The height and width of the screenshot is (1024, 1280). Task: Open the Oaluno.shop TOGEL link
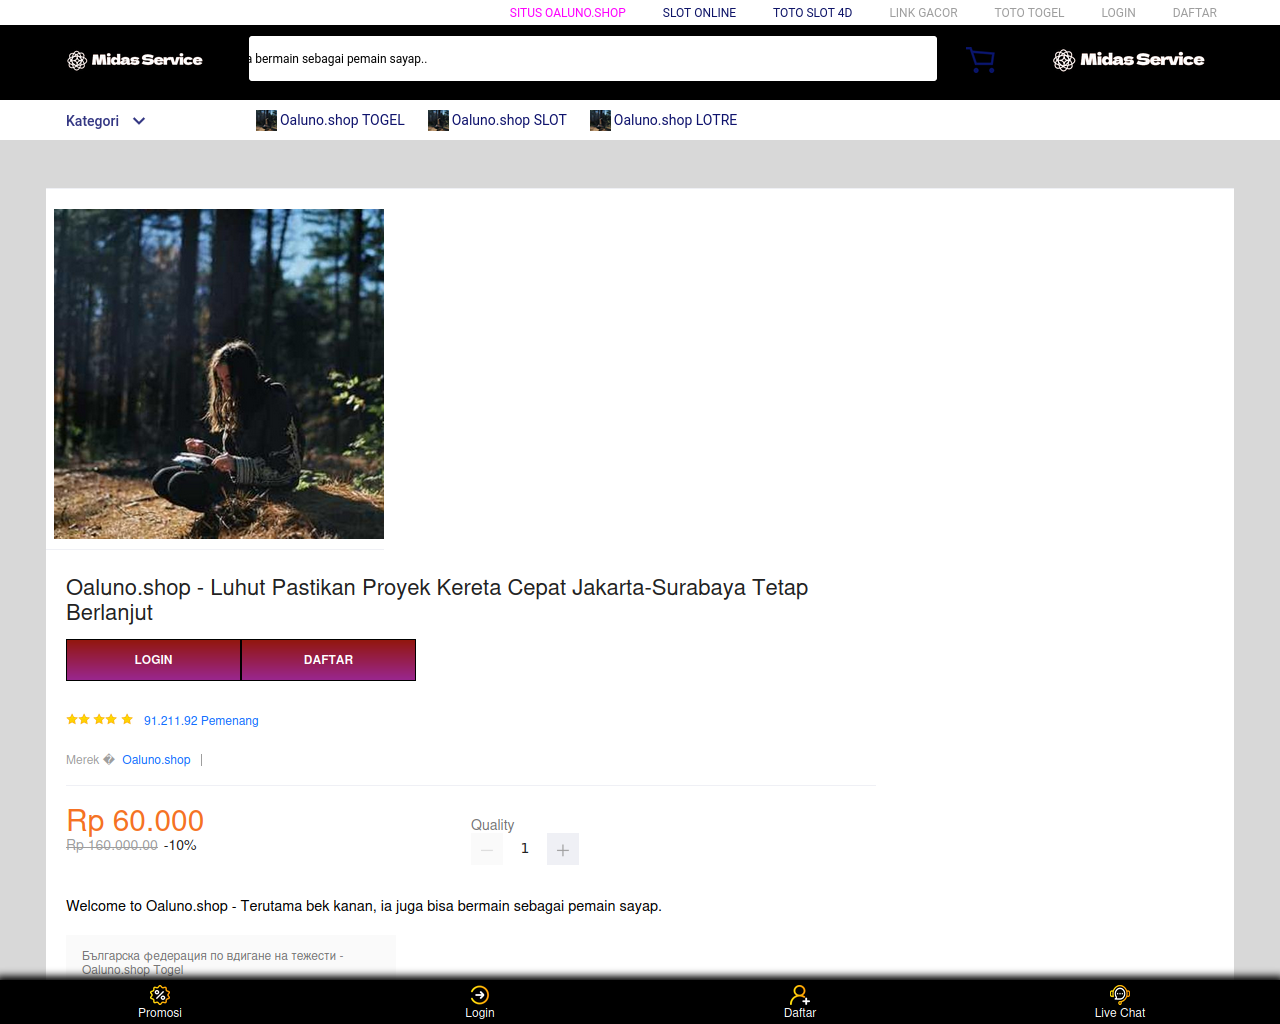pos(342,120)
